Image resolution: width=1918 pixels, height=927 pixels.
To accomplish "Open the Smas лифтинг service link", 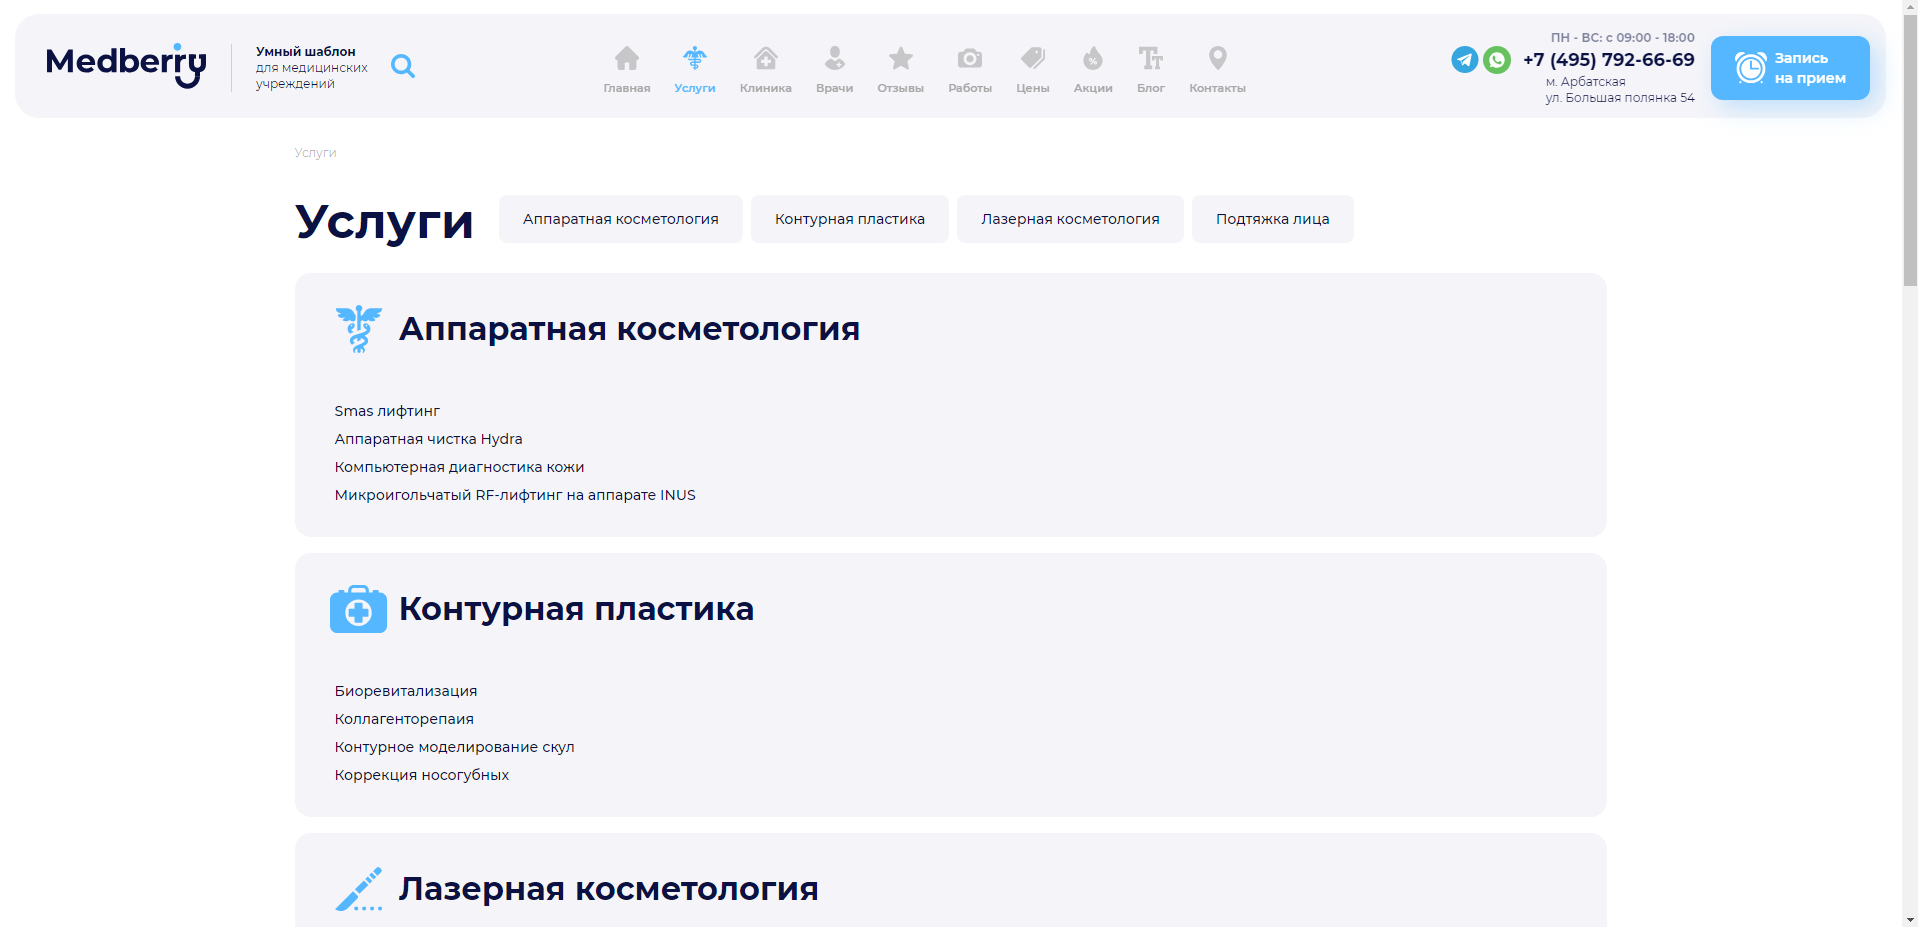I will pyautogui.click(x=387, y=411).
